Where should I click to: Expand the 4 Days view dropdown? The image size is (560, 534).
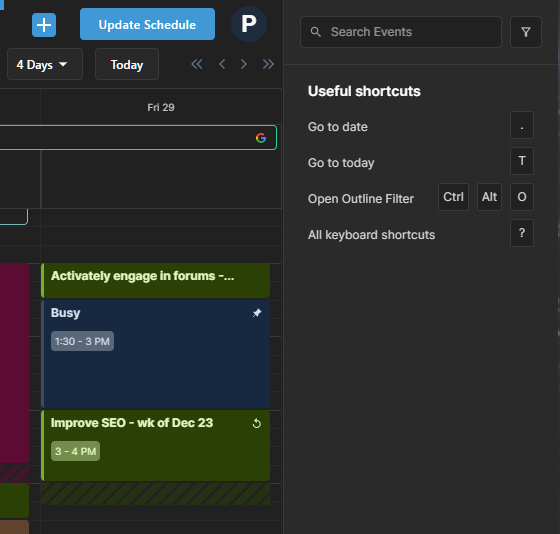pyautogui.click(x=45, y=64)
